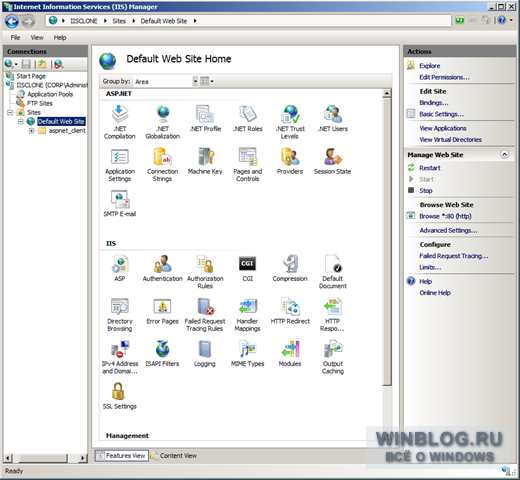This screenshot has height=480, width=520.
Task: Expand the breadcrumb arrow after Default Web Site
Action: tap(195, 21)
